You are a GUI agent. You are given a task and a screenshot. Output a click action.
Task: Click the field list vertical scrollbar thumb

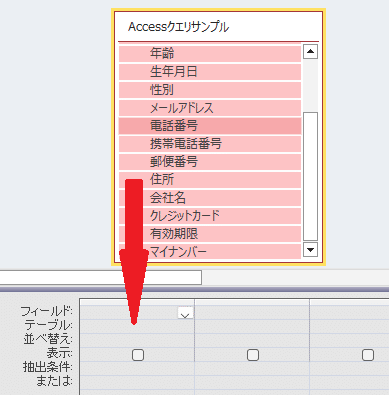(x=310, y=176)
